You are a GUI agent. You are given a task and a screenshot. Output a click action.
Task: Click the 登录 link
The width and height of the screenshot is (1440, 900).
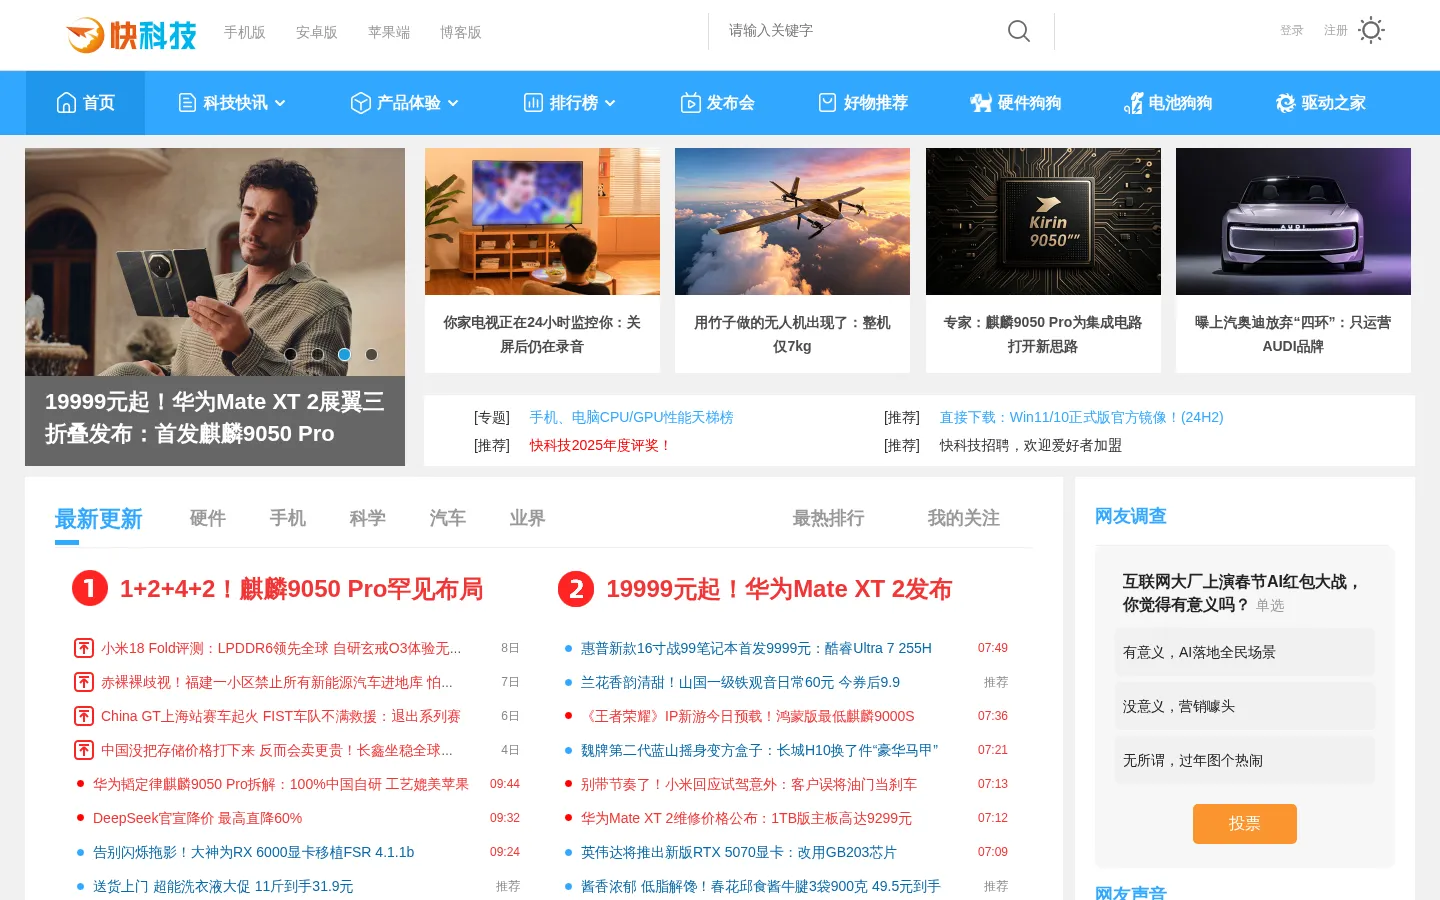coord(1292,31)
